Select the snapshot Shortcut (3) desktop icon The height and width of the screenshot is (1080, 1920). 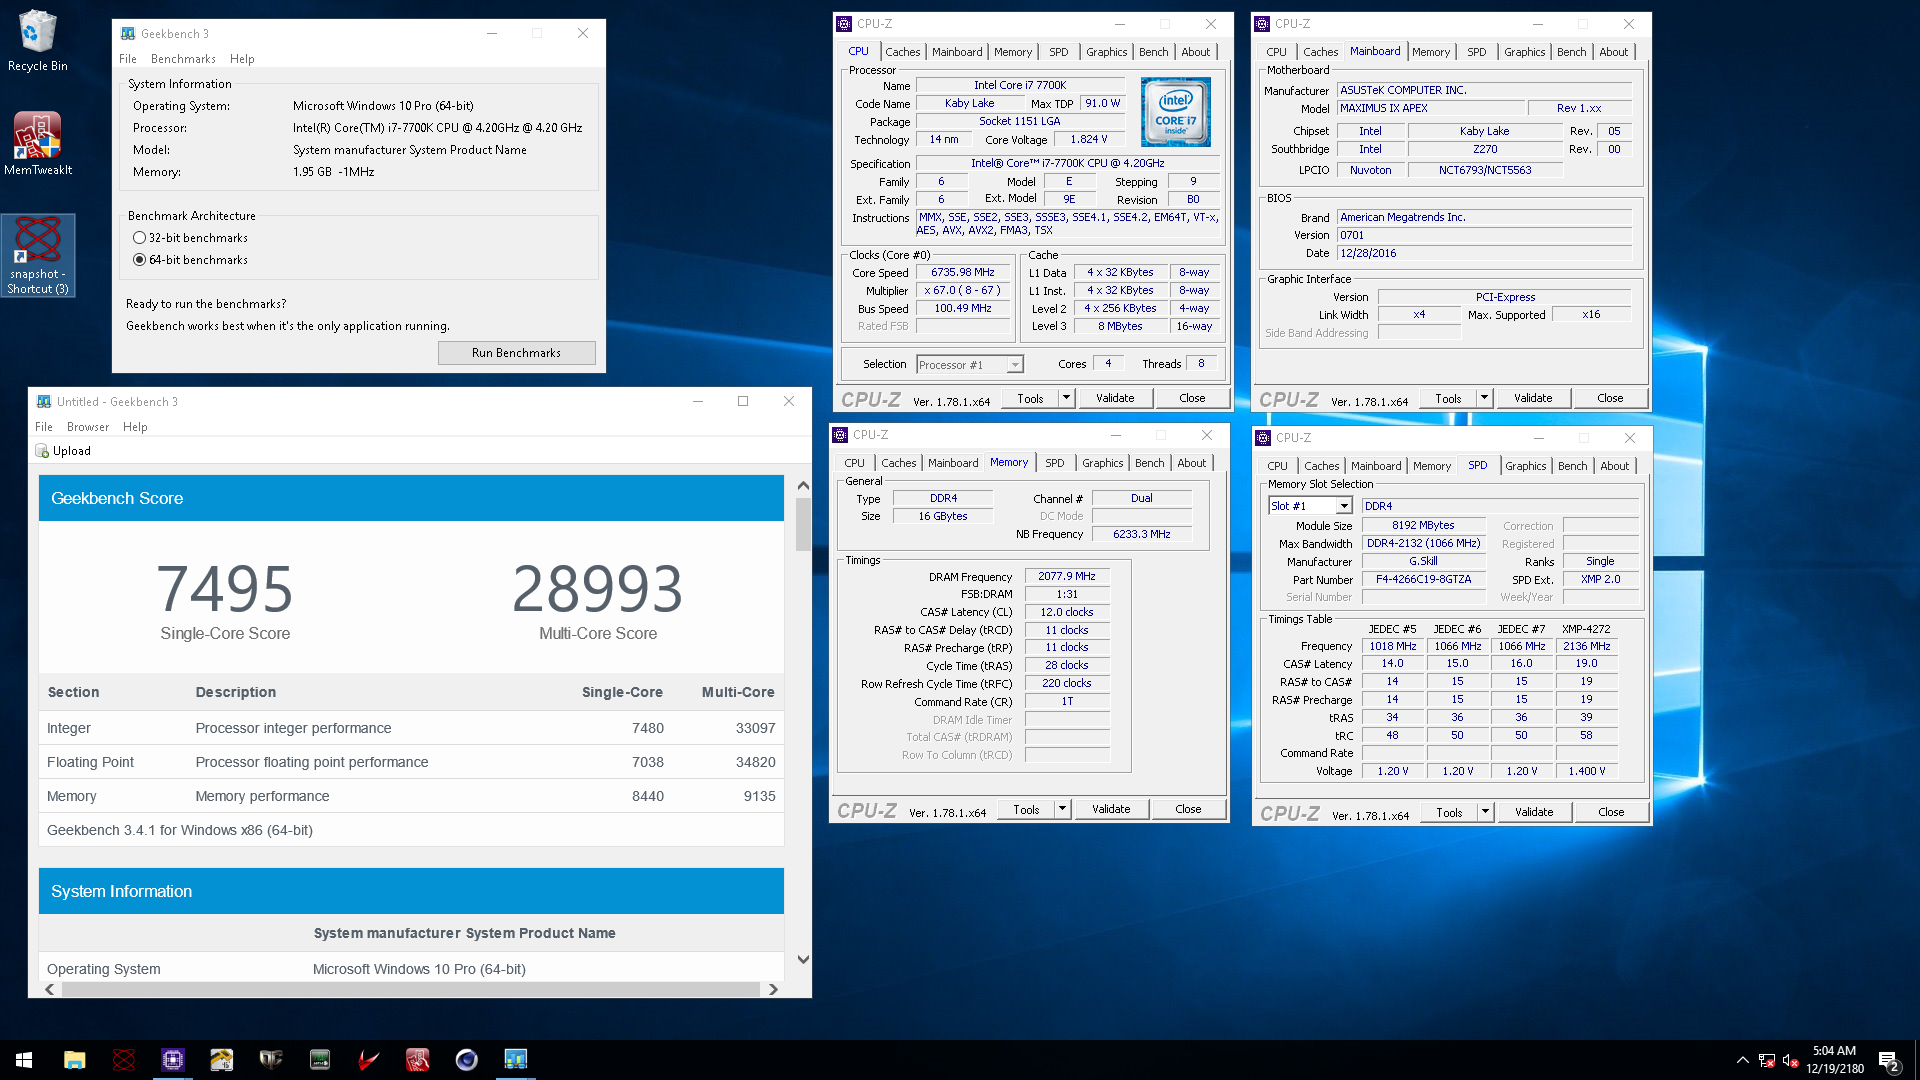coord(38,256)
